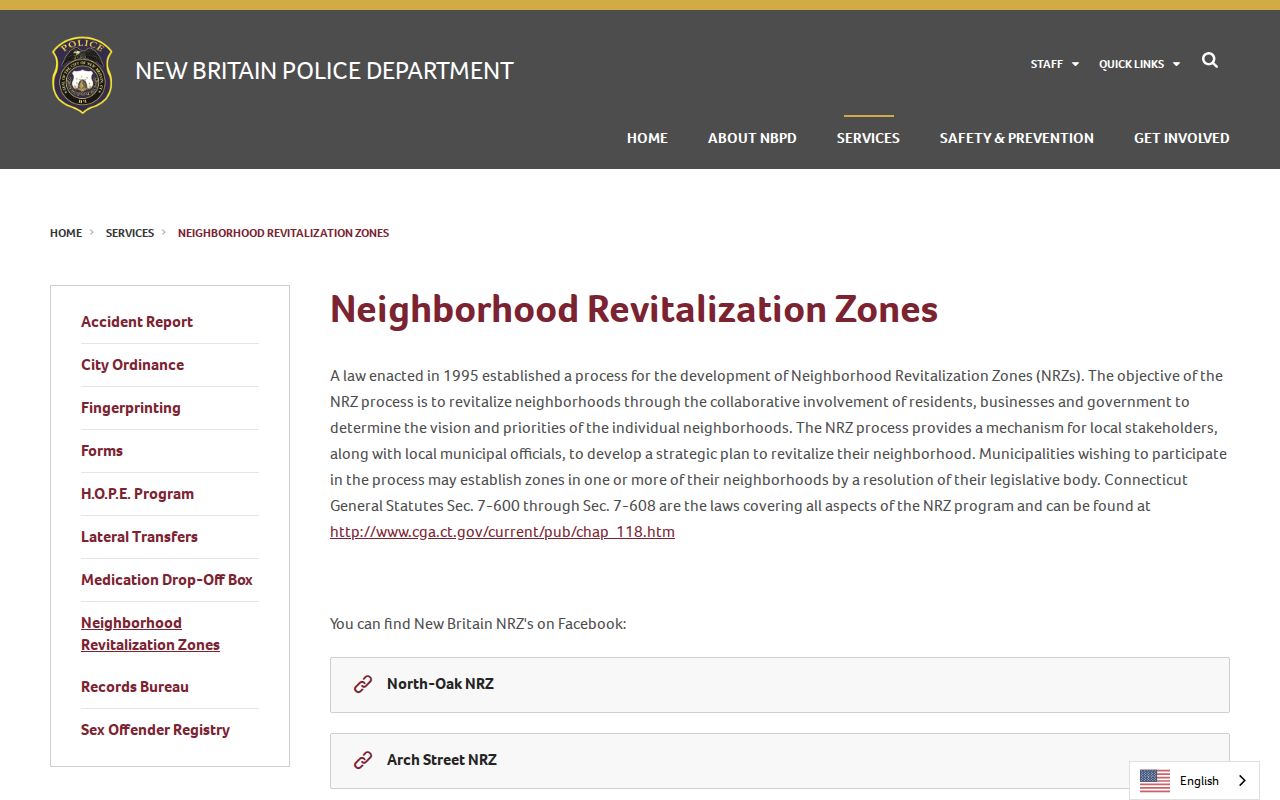Open the About NBPD menu
1280x800 pixels.
coord(752,138)
